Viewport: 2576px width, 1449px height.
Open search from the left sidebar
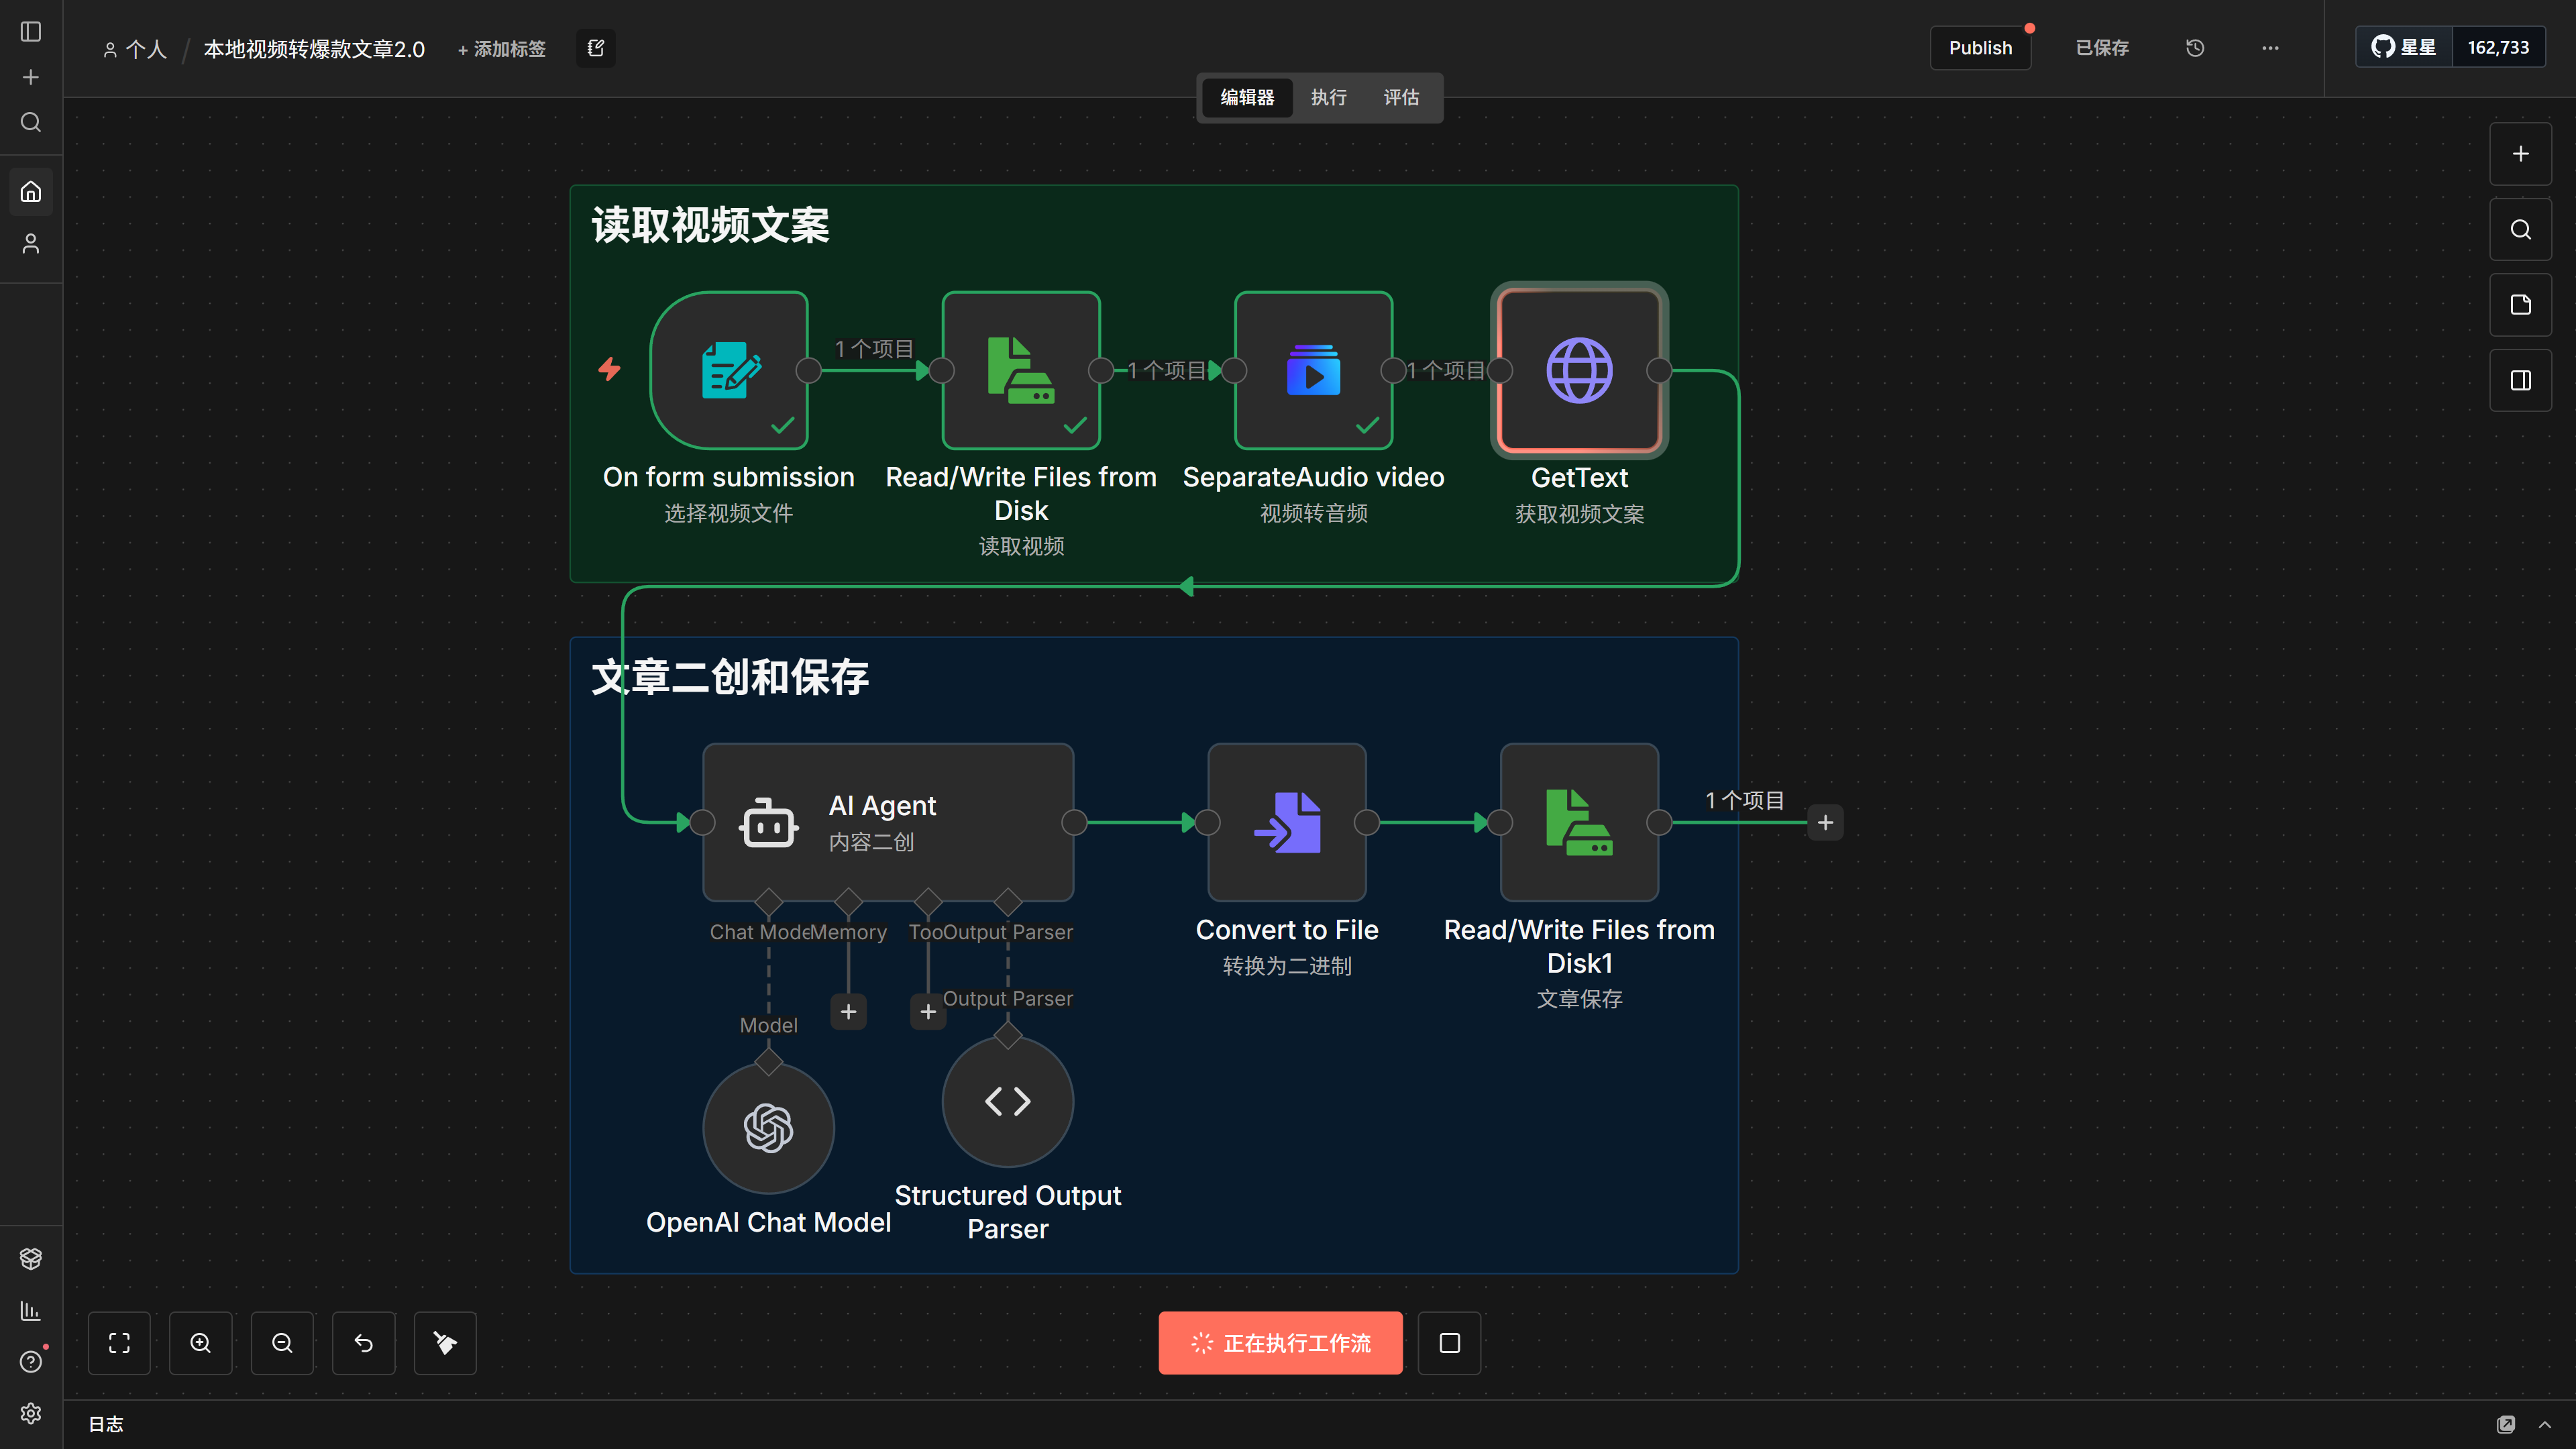(30, 122)
